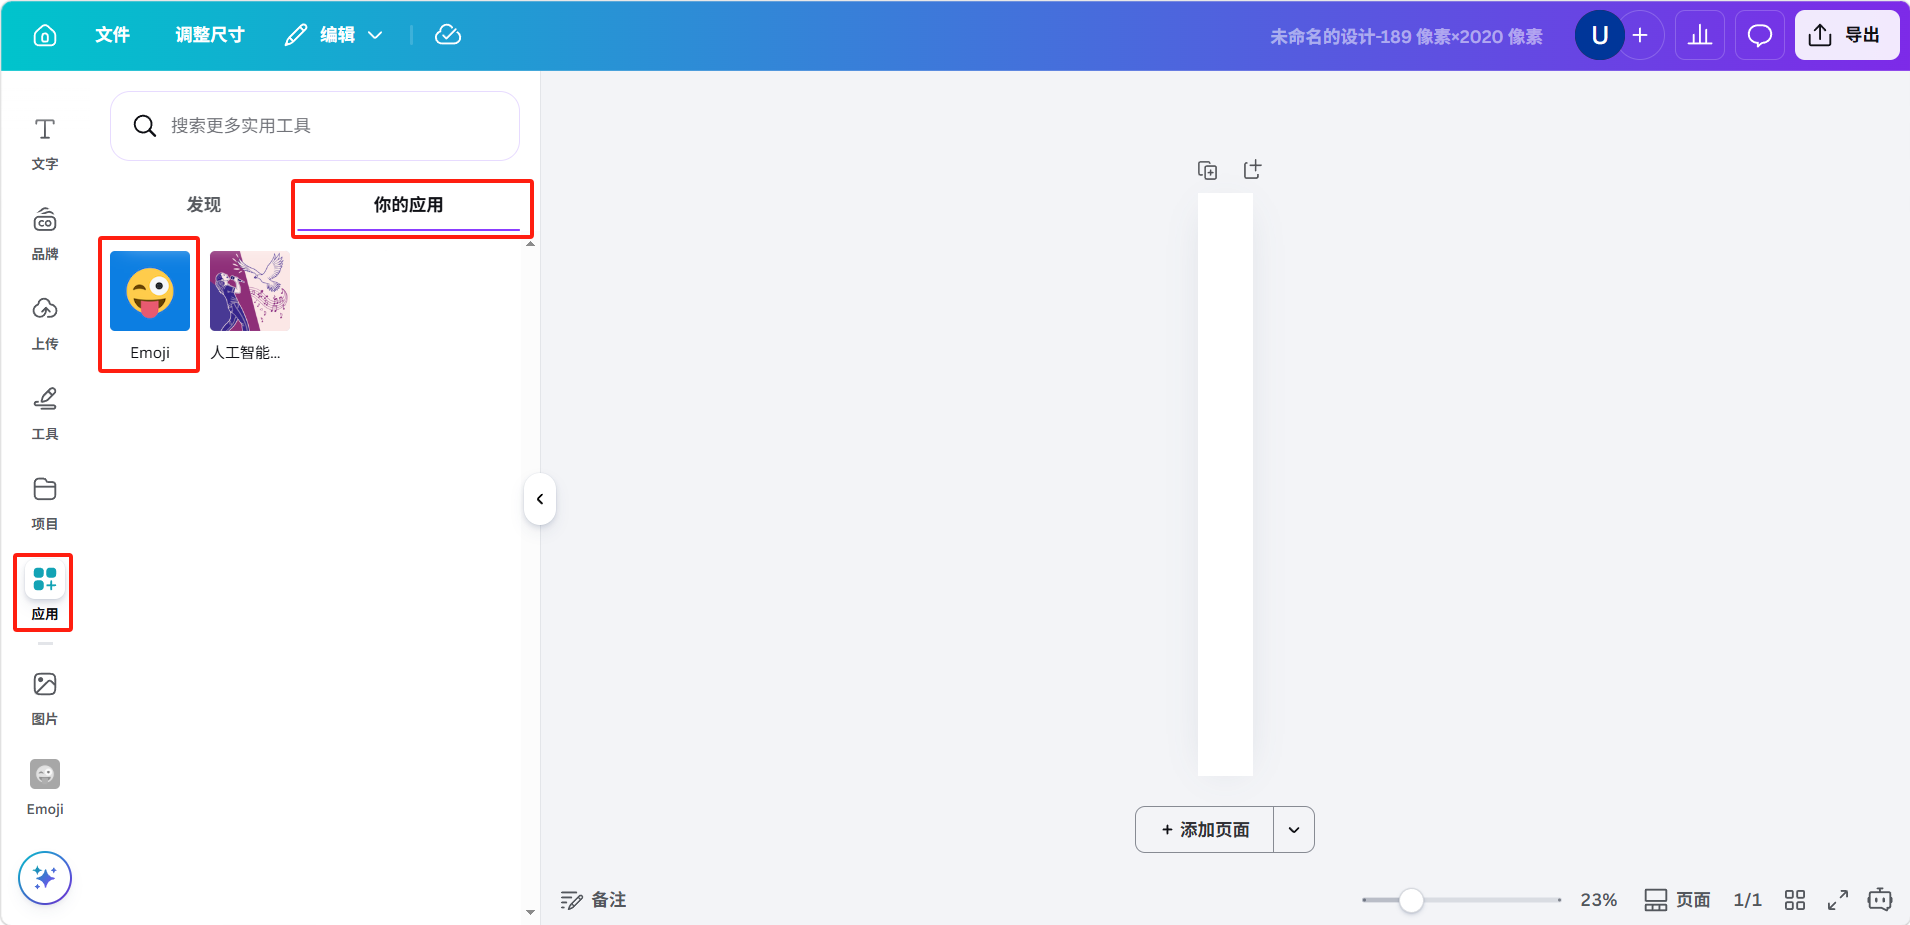Click the home icon in top bar
This screenshot has width=1910, height=925.
coord(45,36)
